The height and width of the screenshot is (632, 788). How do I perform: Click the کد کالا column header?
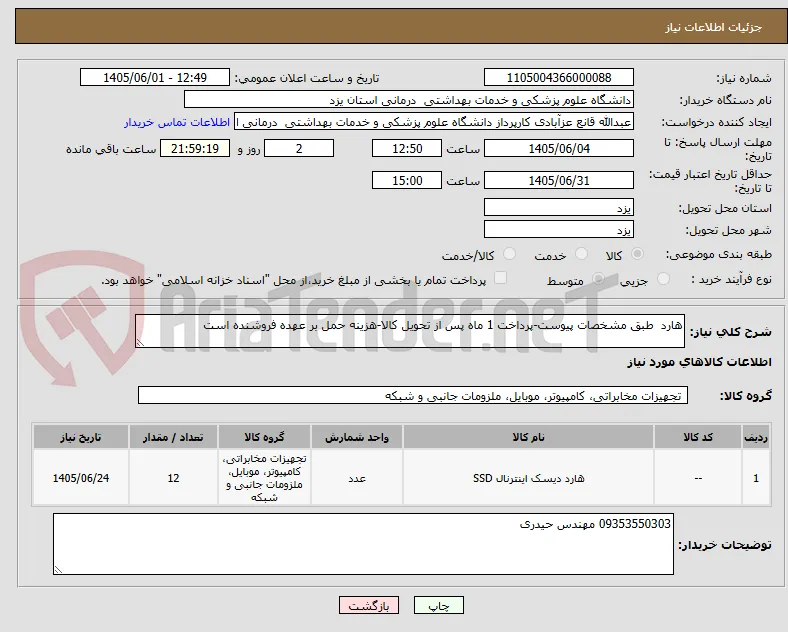coord(698,437)
